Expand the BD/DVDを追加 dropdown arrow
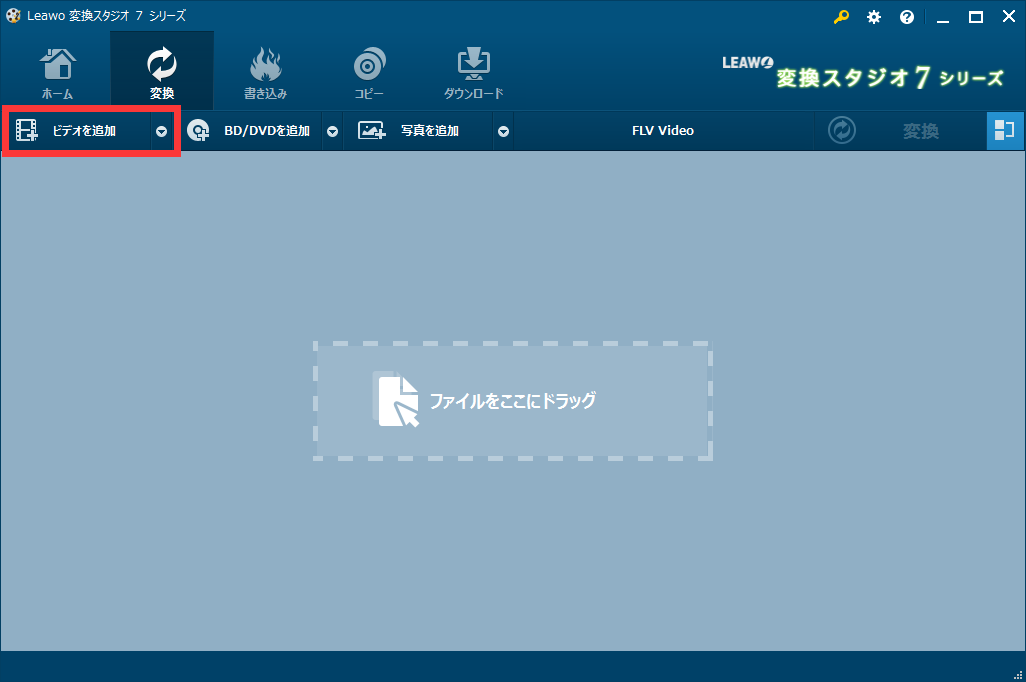Viewport: 1026px width, 682px height. click(x=332, y=132)
